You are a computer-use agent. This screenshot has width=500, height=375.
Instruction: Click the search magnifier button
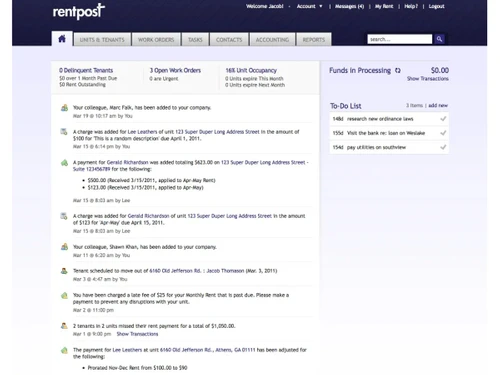[439, 39]
